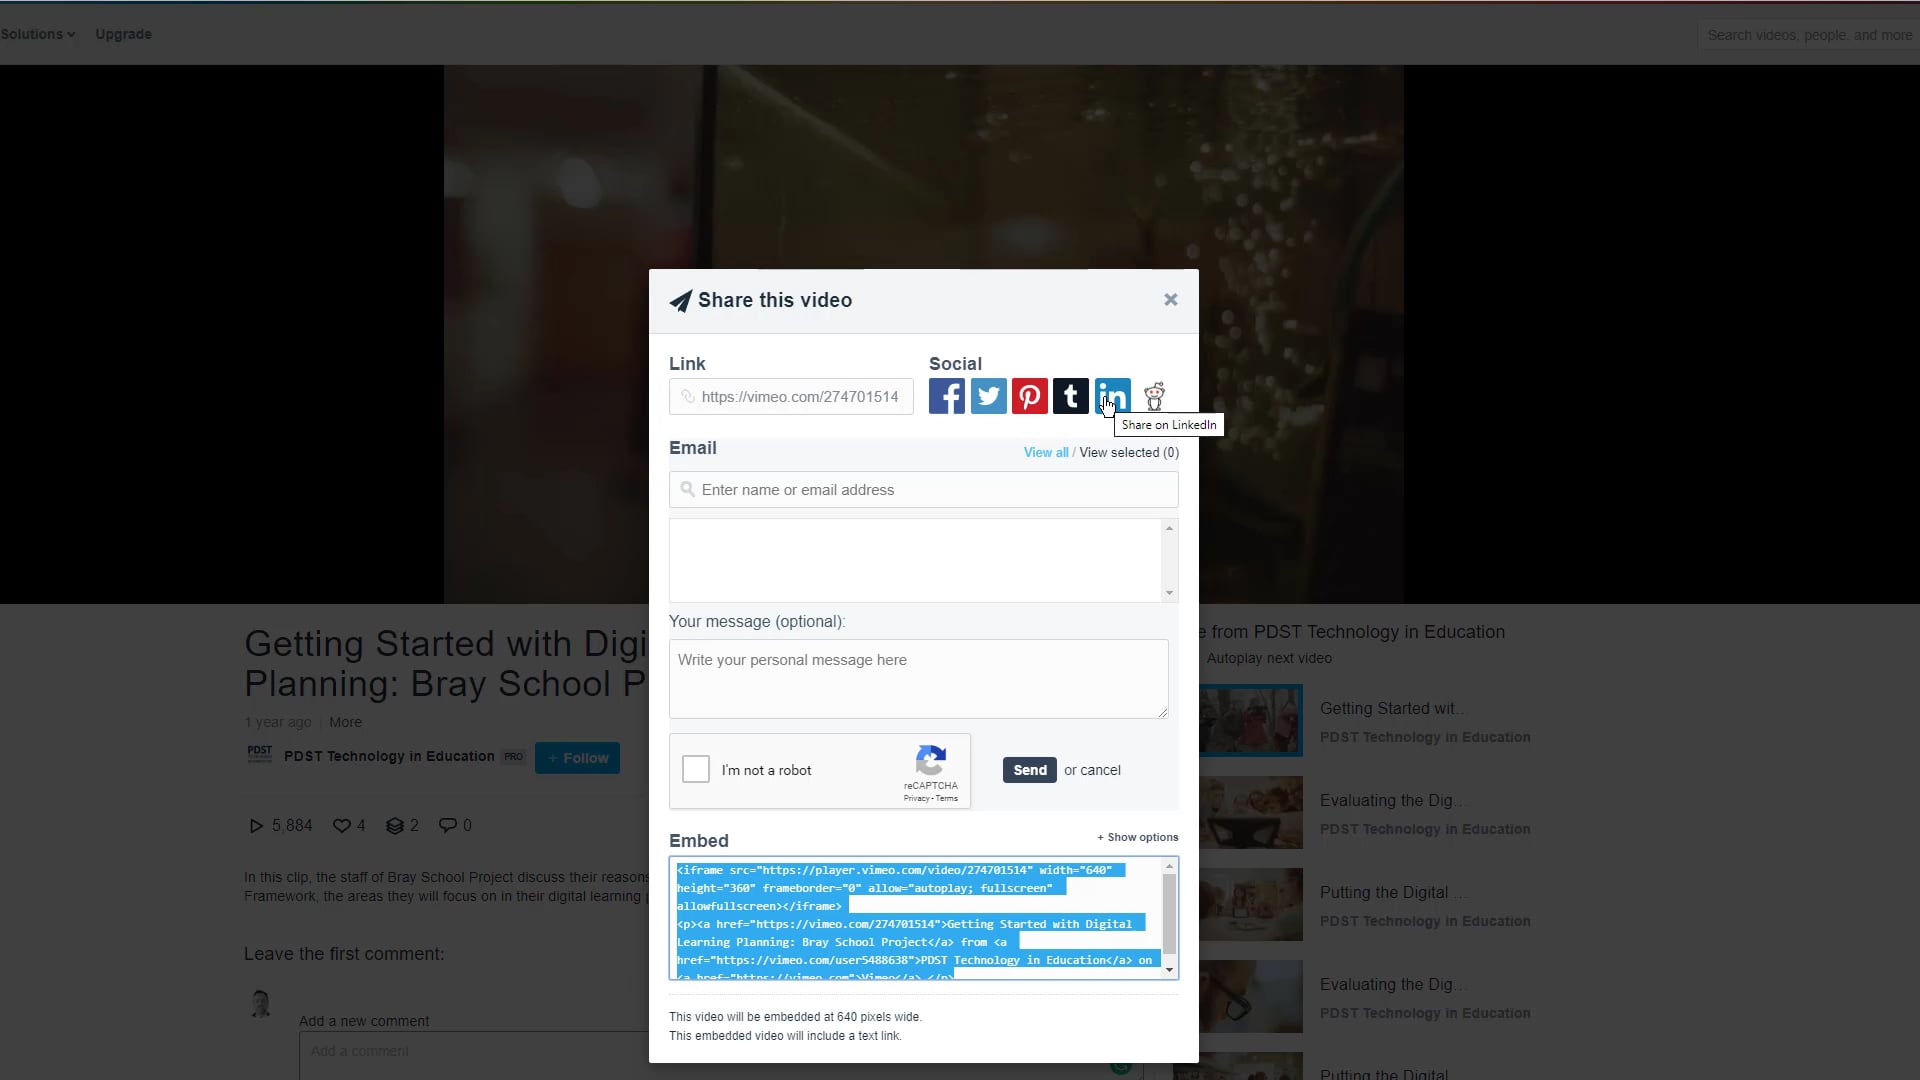
Task: Open Evaluating the Dig... video thumbnail
Action: coord(1250,812)
